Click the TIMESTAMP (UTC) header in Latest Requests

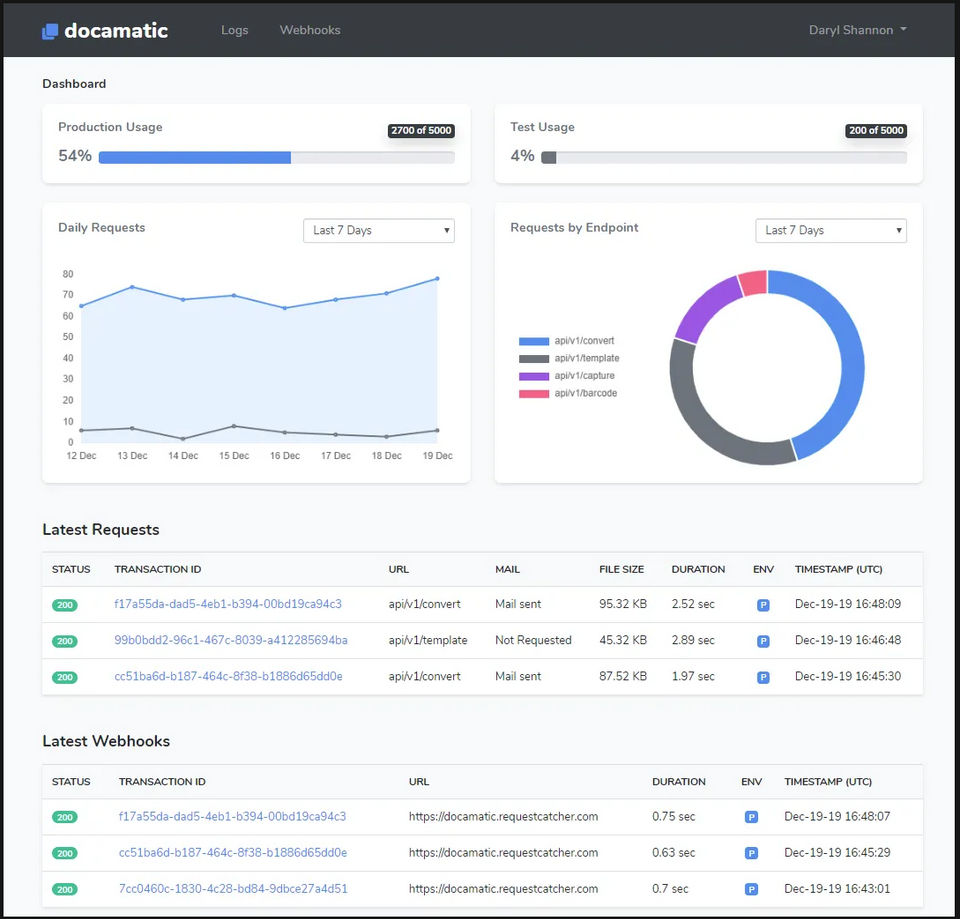click(x=839, y=569)
